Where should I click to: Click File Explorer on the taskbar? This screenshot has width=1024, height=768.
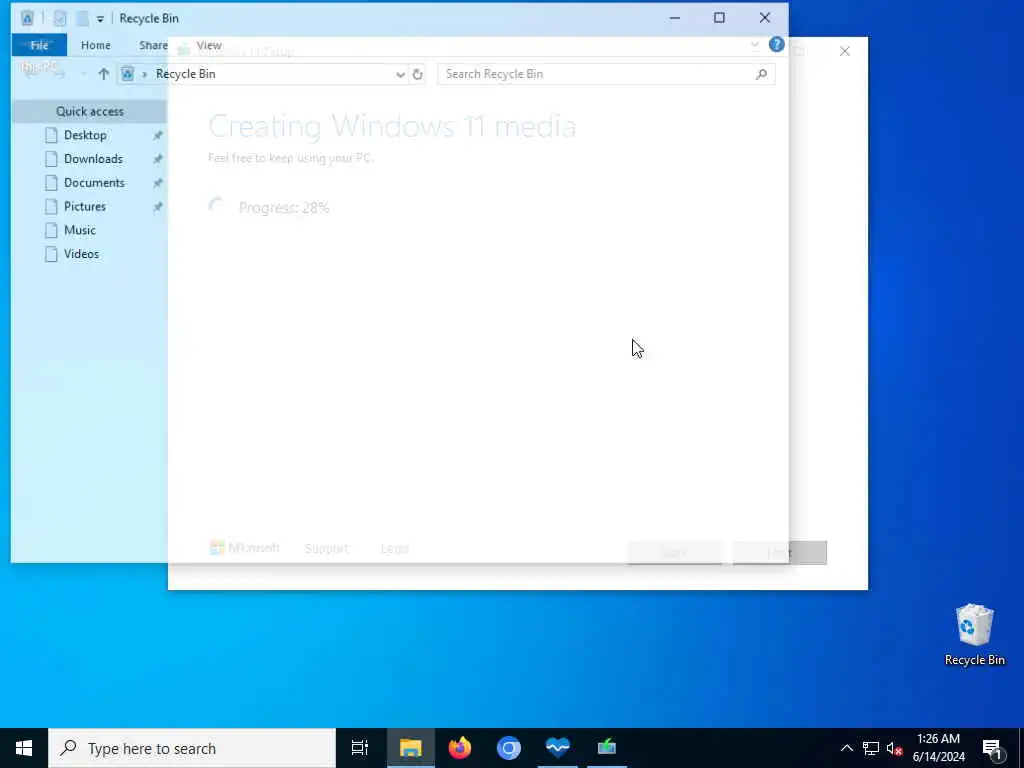click(410, 748)
